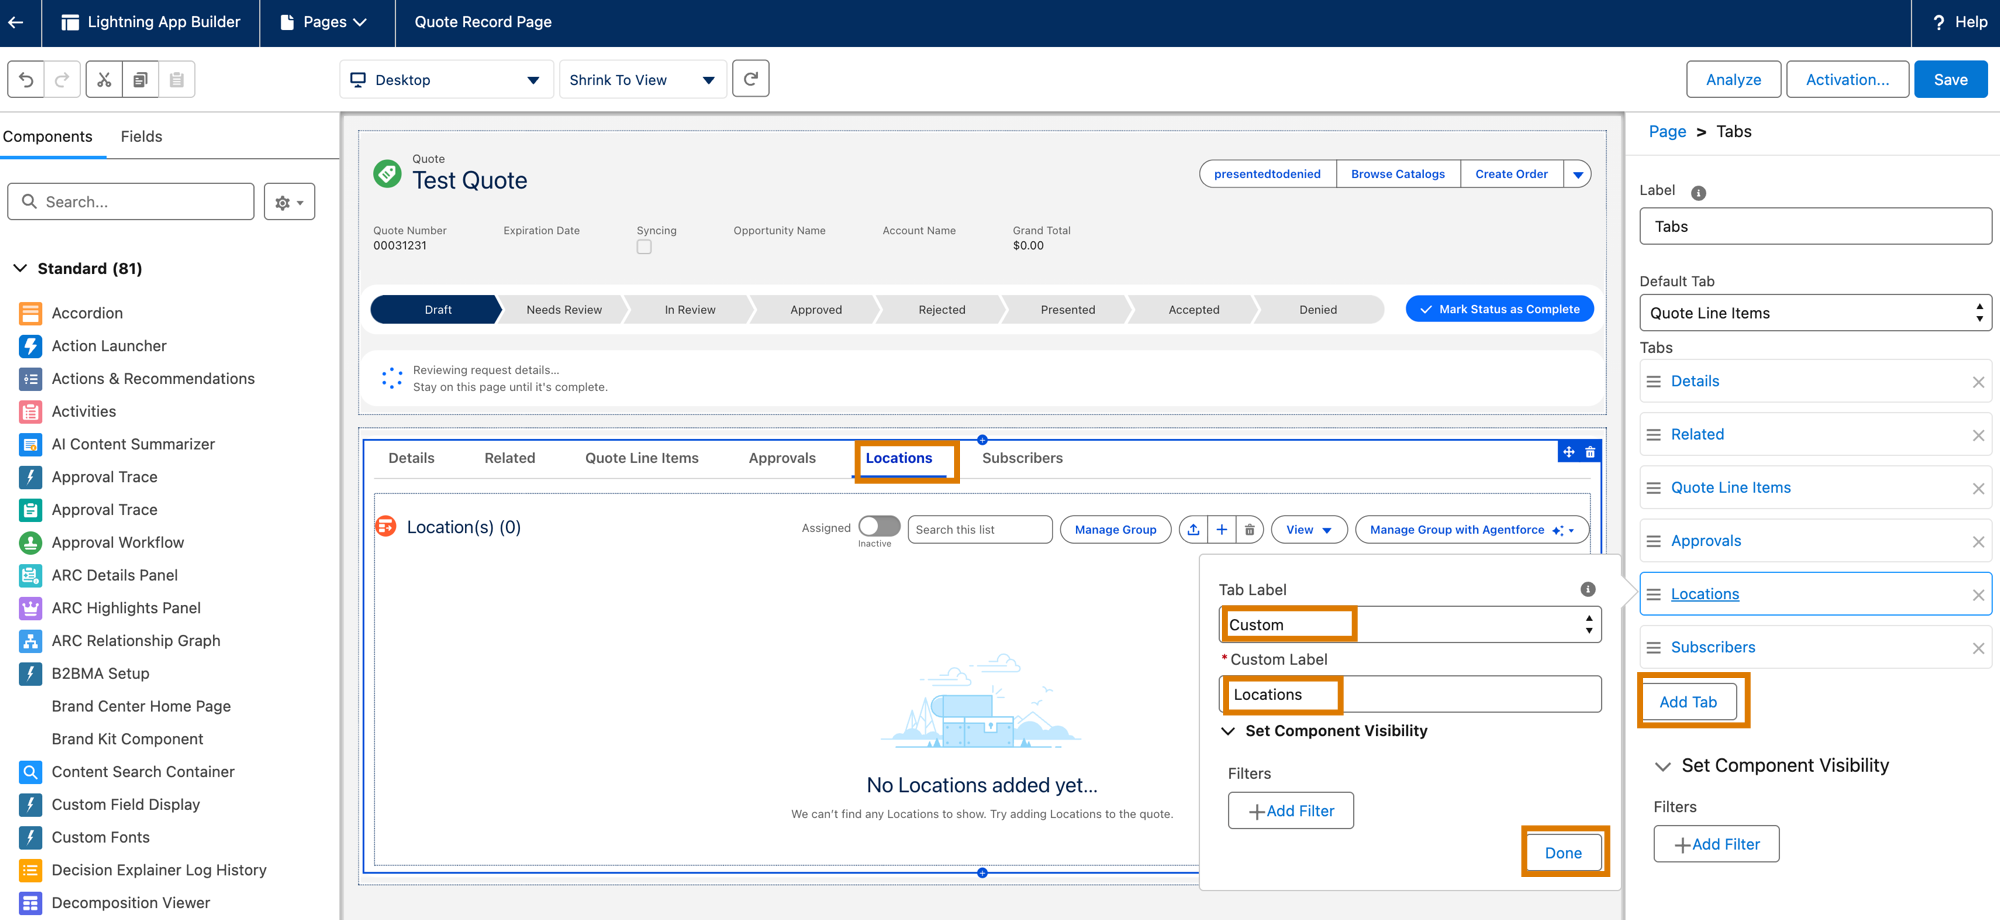Click the Search this list field
Screen dimensions: 2000x920
tap(980, 530)
